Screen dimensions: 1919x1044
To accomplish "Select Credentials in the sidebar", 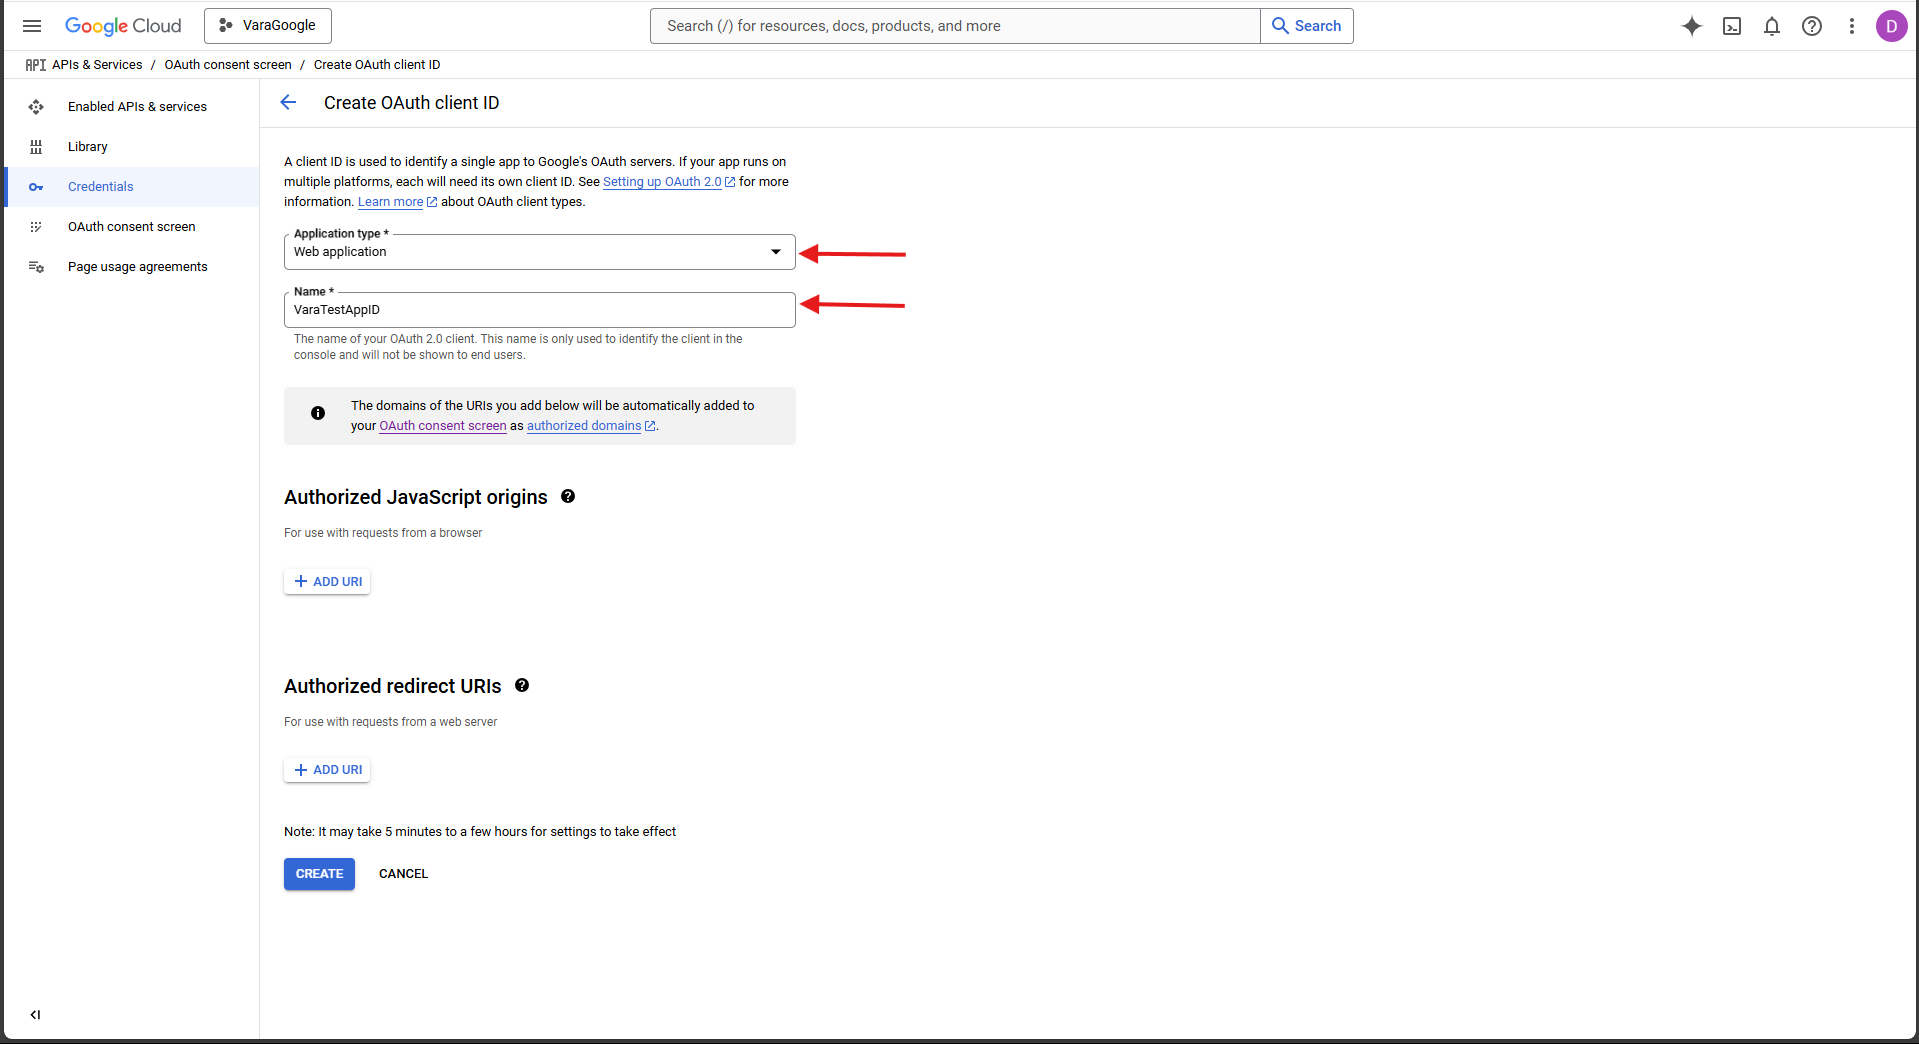I will (132, 187).
